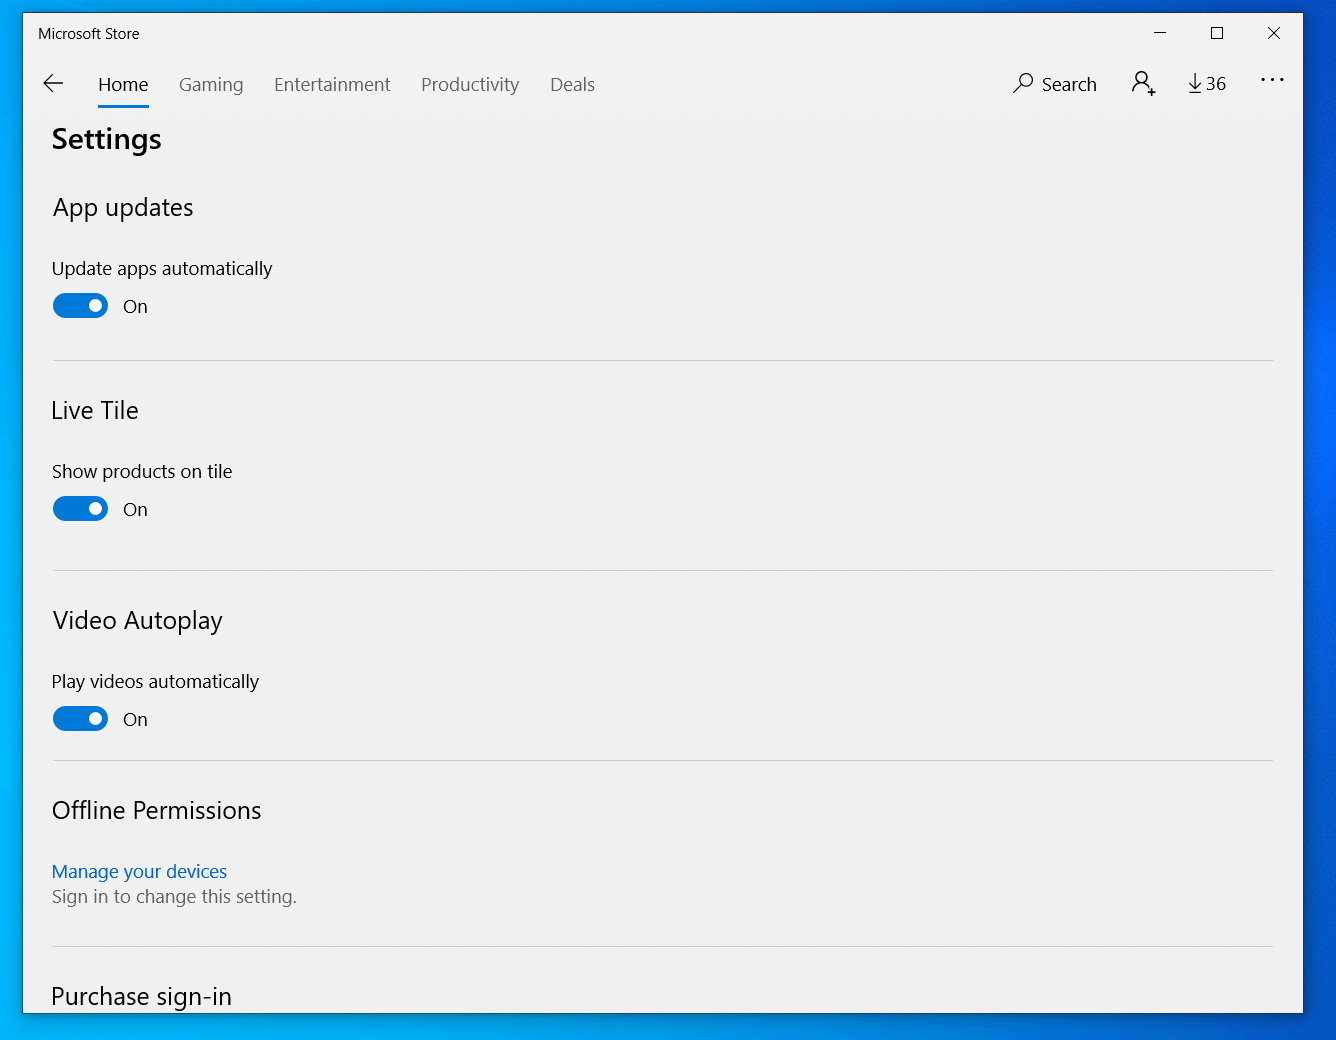
Task: Click the Purchase sign-in heading
Action: (x=141, y=997)
